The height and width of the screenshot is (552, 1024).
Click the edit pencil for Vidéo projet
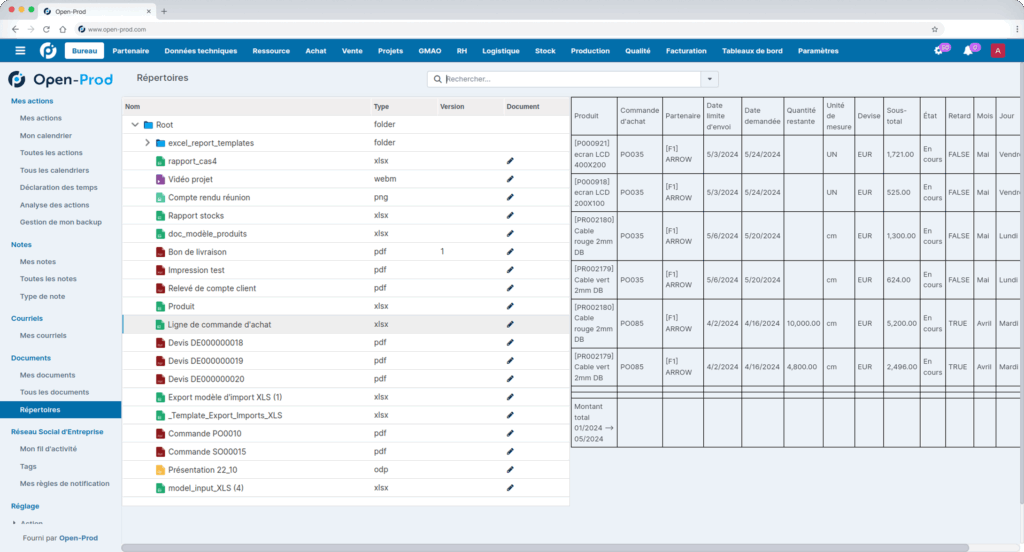tap(510, 179)
